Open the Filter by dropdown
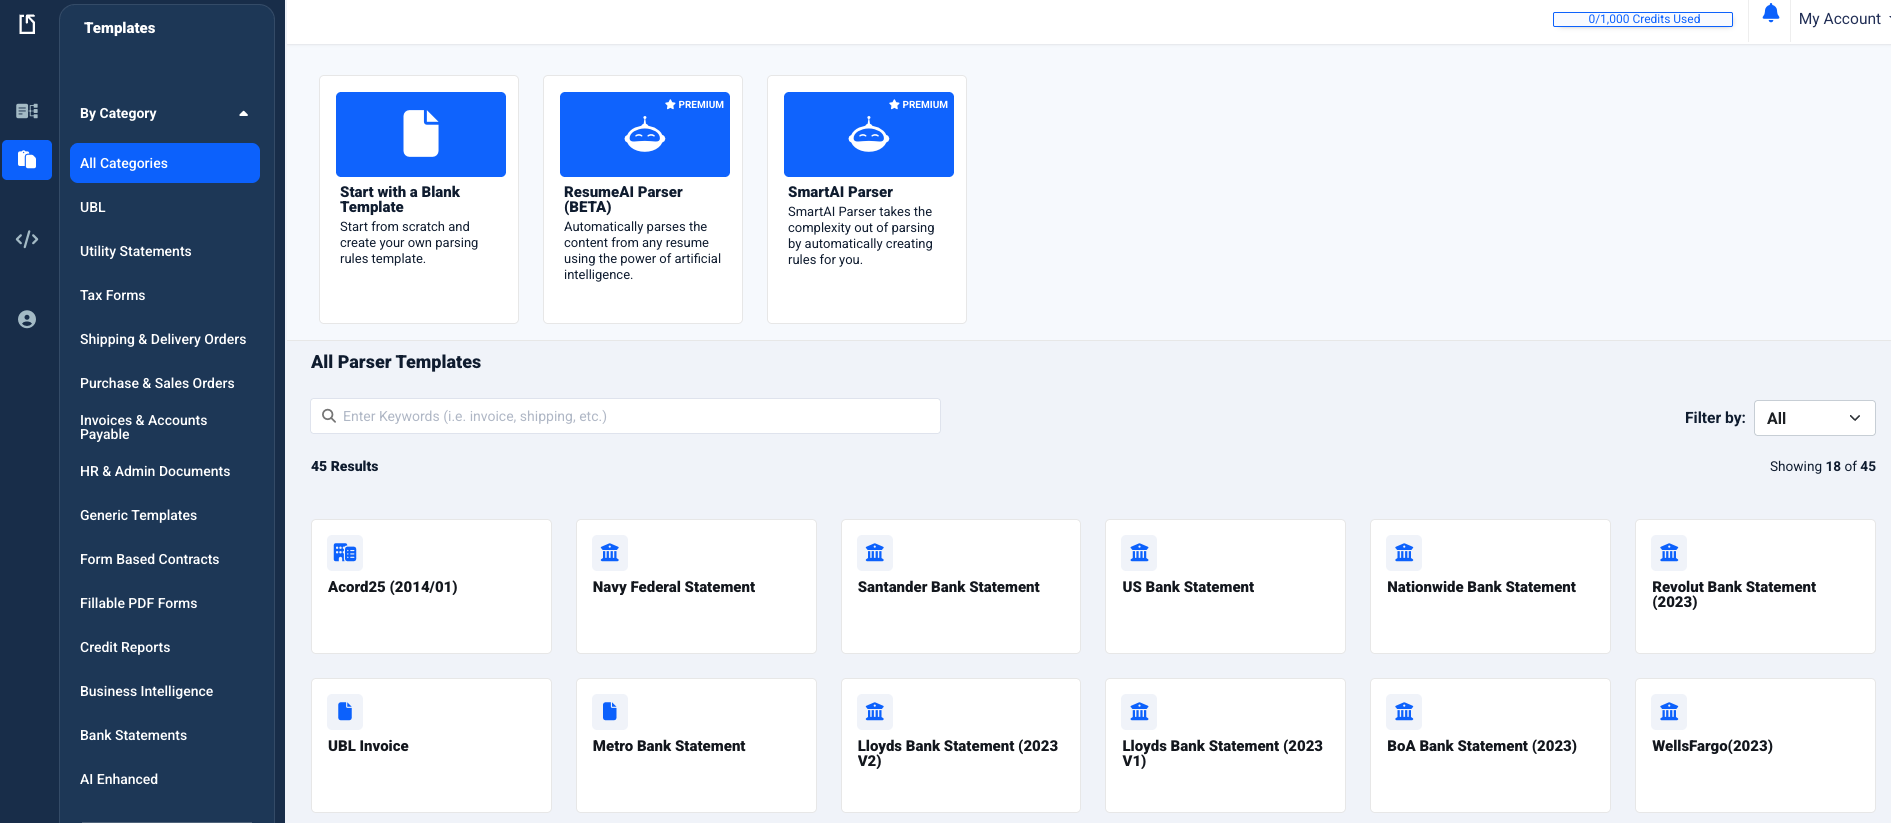Screen dimensions: 1891x823 [1814, 418]
